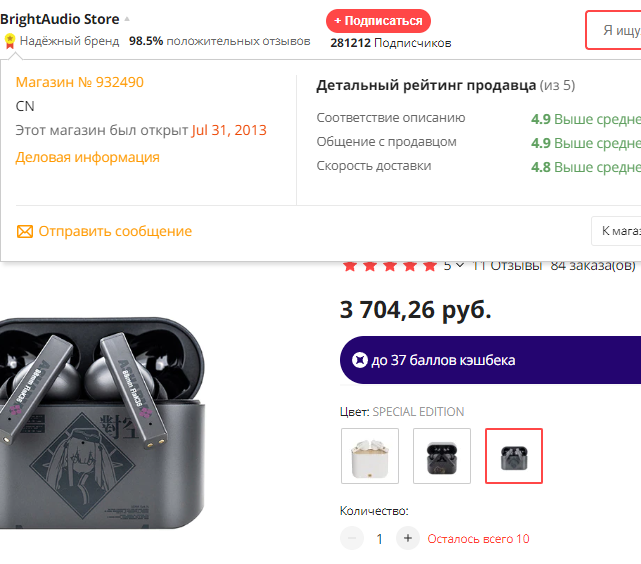The width and height of the screenshot is (641, 564).
Task: Click the Отправить сообщение link
Action: [x=115, y=231]
